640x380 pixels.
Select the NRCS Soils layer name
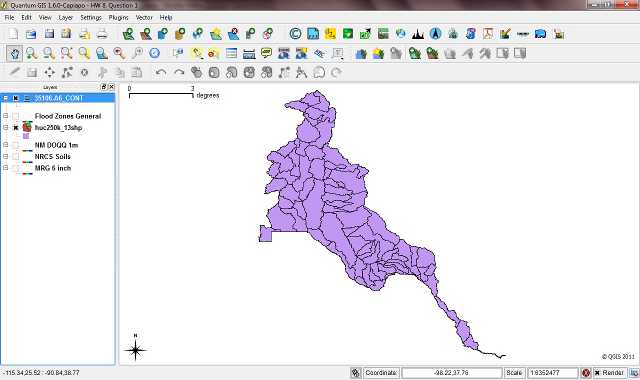52,157
